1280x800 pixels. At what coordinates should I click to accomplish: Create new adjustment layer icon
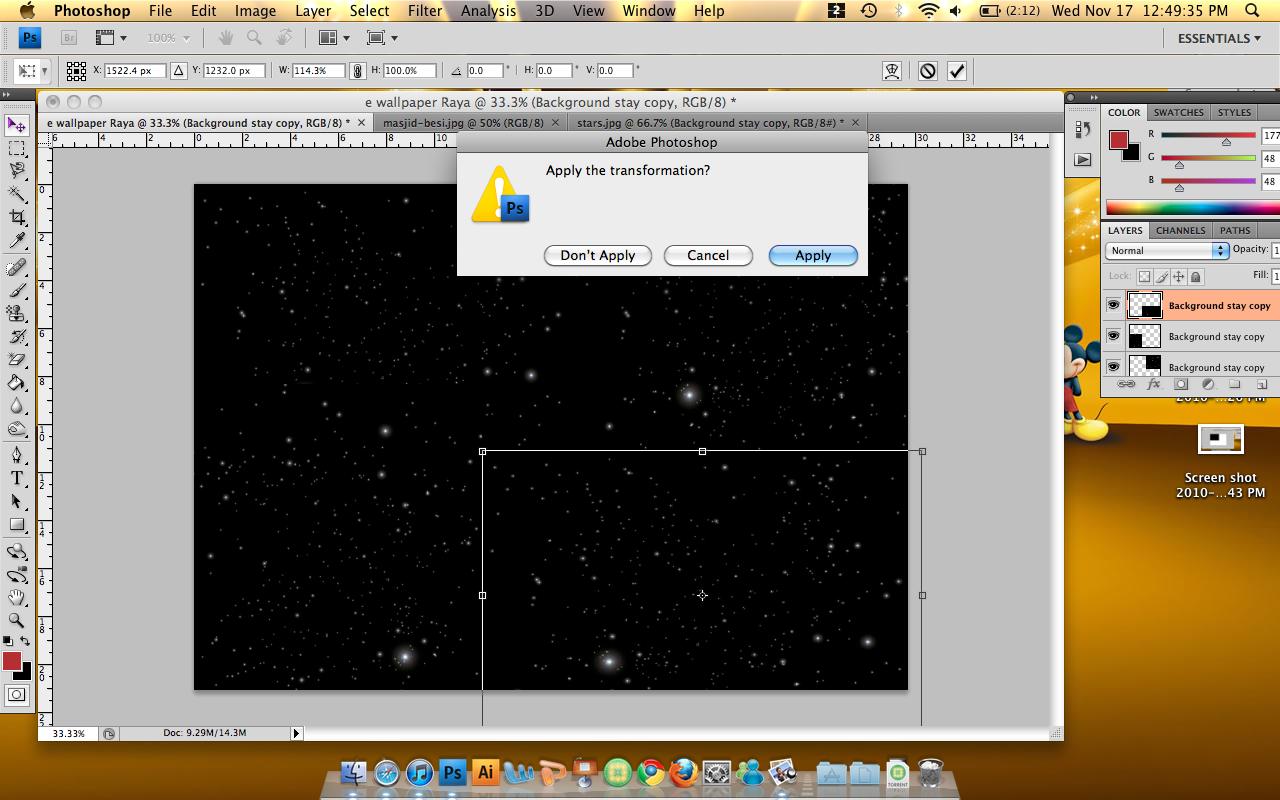1207,384
